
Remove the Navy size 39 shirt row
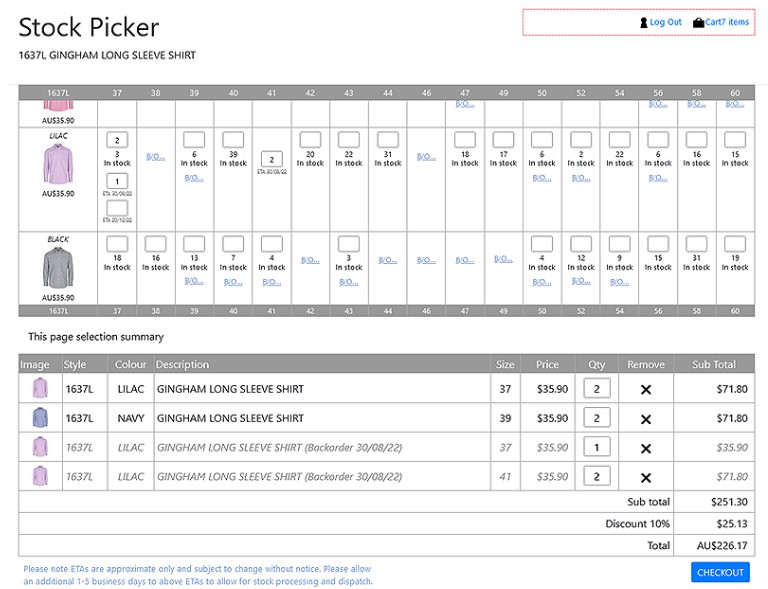645,419
